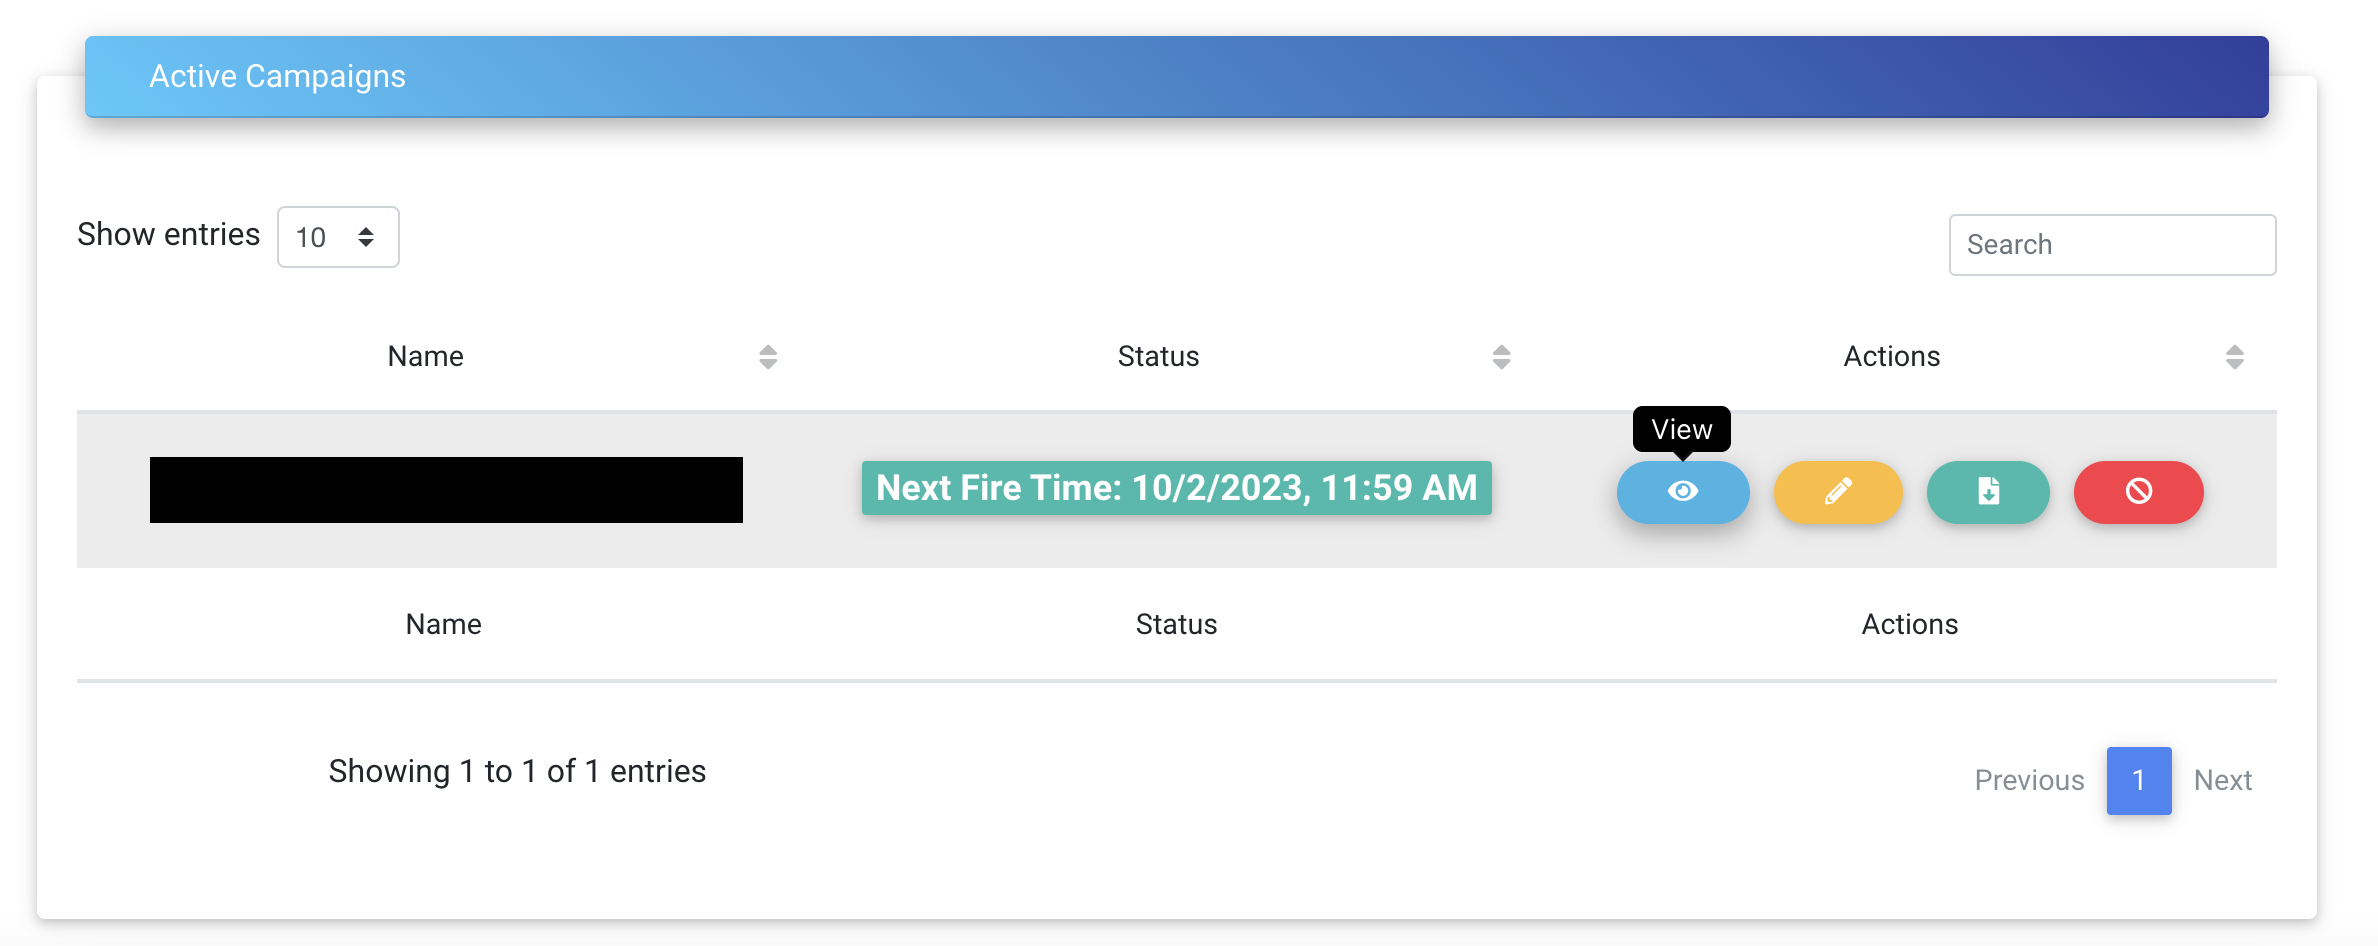Click the Showing 1 to 1 entries text

click(x=517, y=771)
